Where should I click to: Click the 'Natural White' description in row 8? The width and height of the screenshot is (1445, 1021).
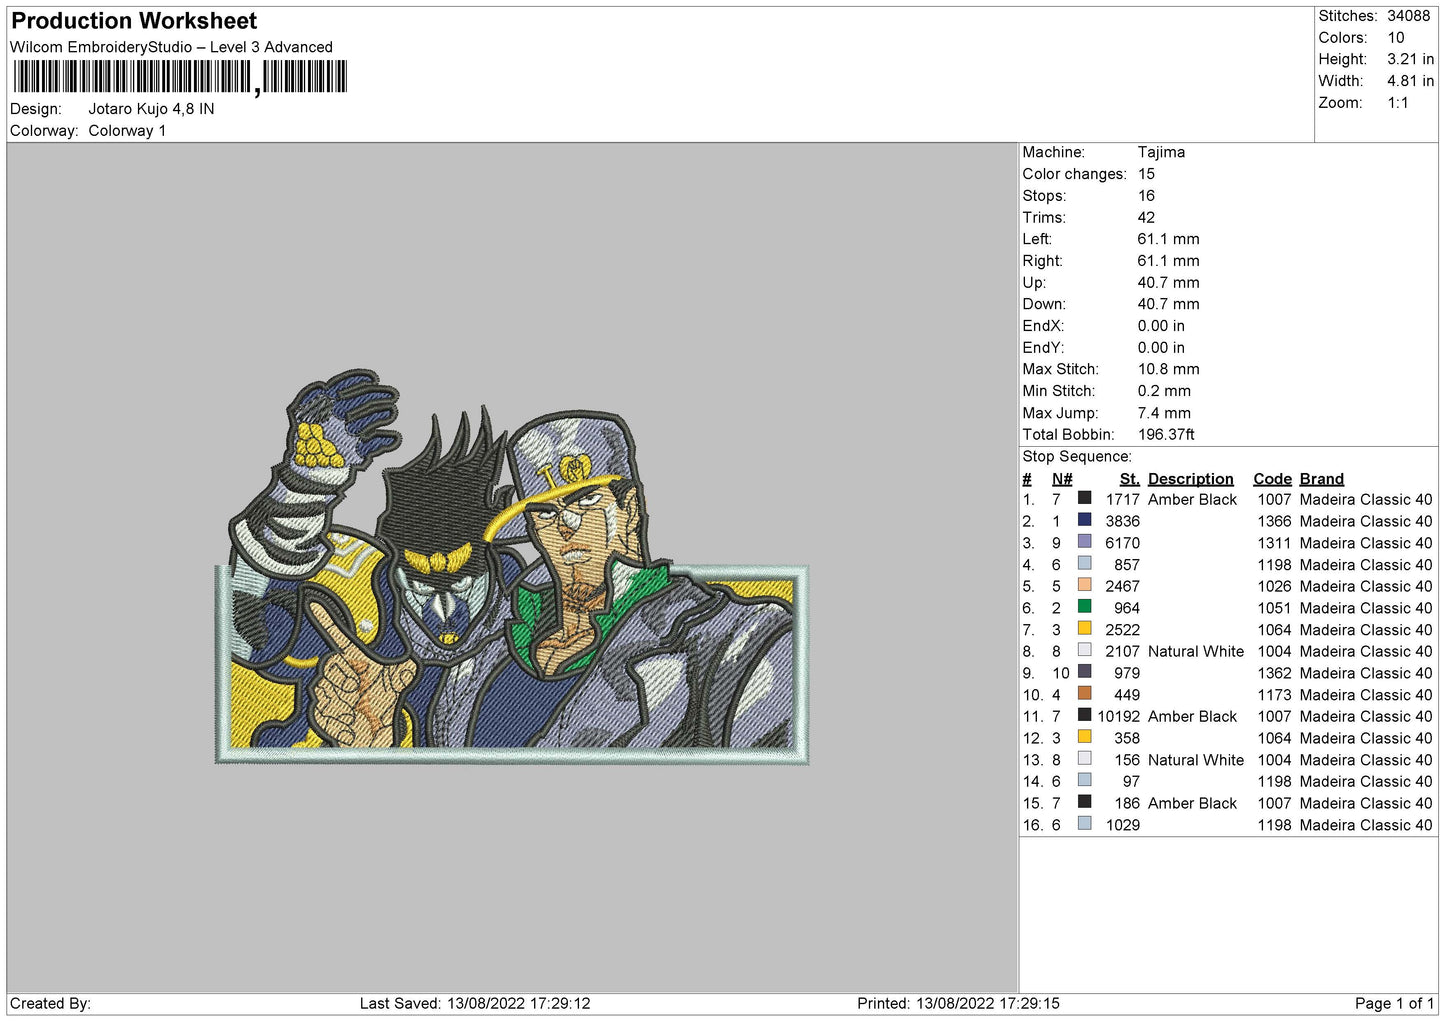pyautogui.click(x=1196, y=651)
